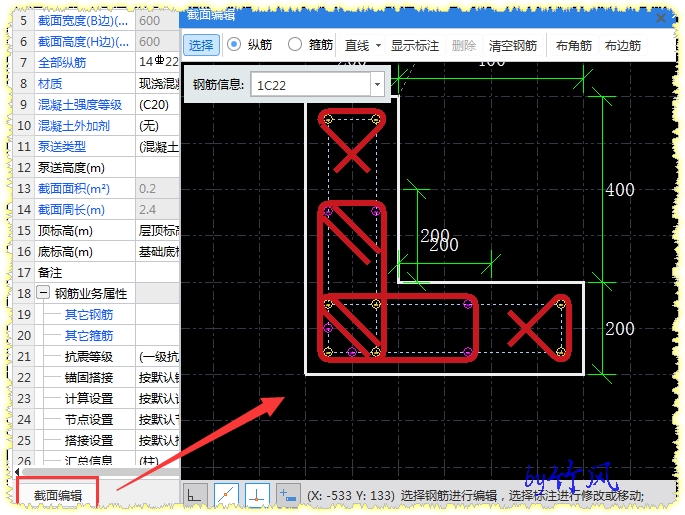Select the 截面宽度(B边) property row
685x515 pixels.
(96, 21)
